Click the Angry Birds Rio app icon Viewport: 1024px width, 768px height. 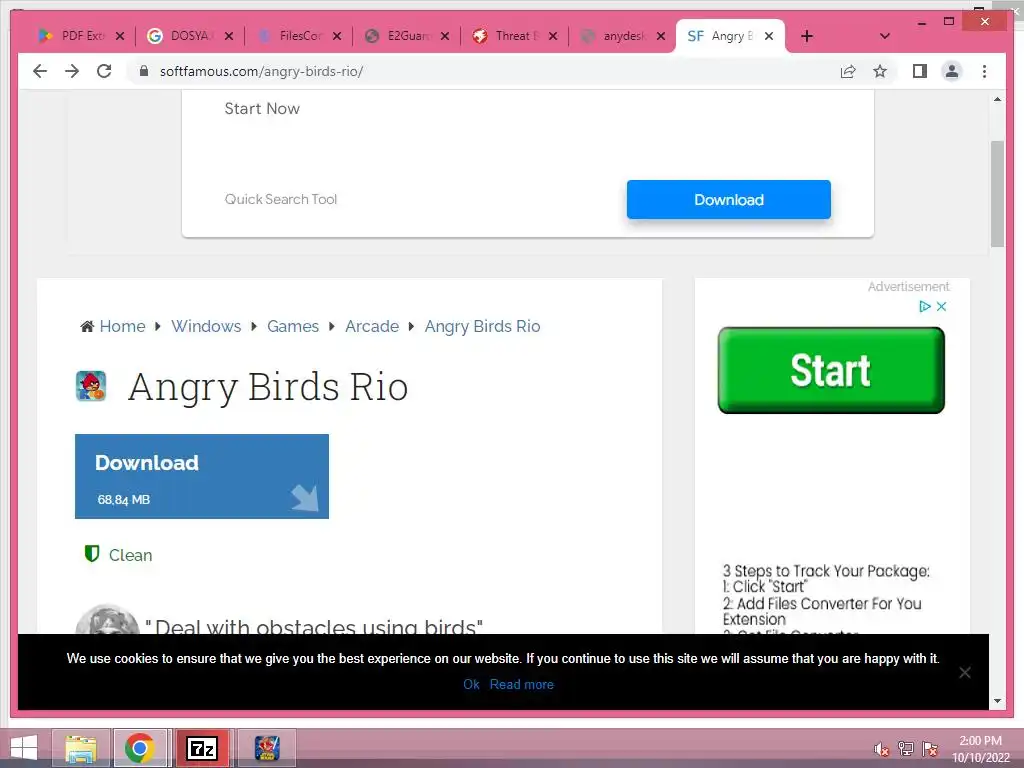coord(91,385)
